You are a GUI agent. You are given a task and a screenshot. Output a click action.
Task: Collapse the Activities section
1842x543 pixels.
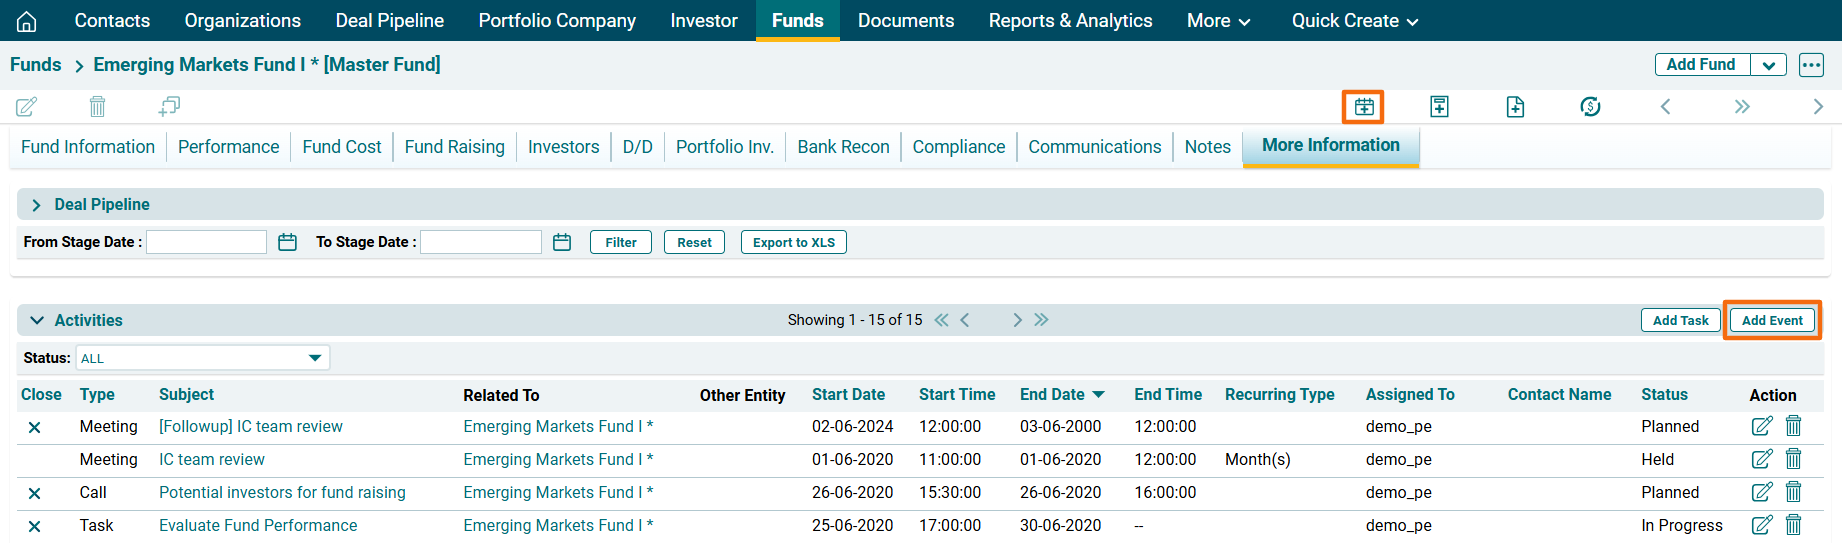(37, 321)
